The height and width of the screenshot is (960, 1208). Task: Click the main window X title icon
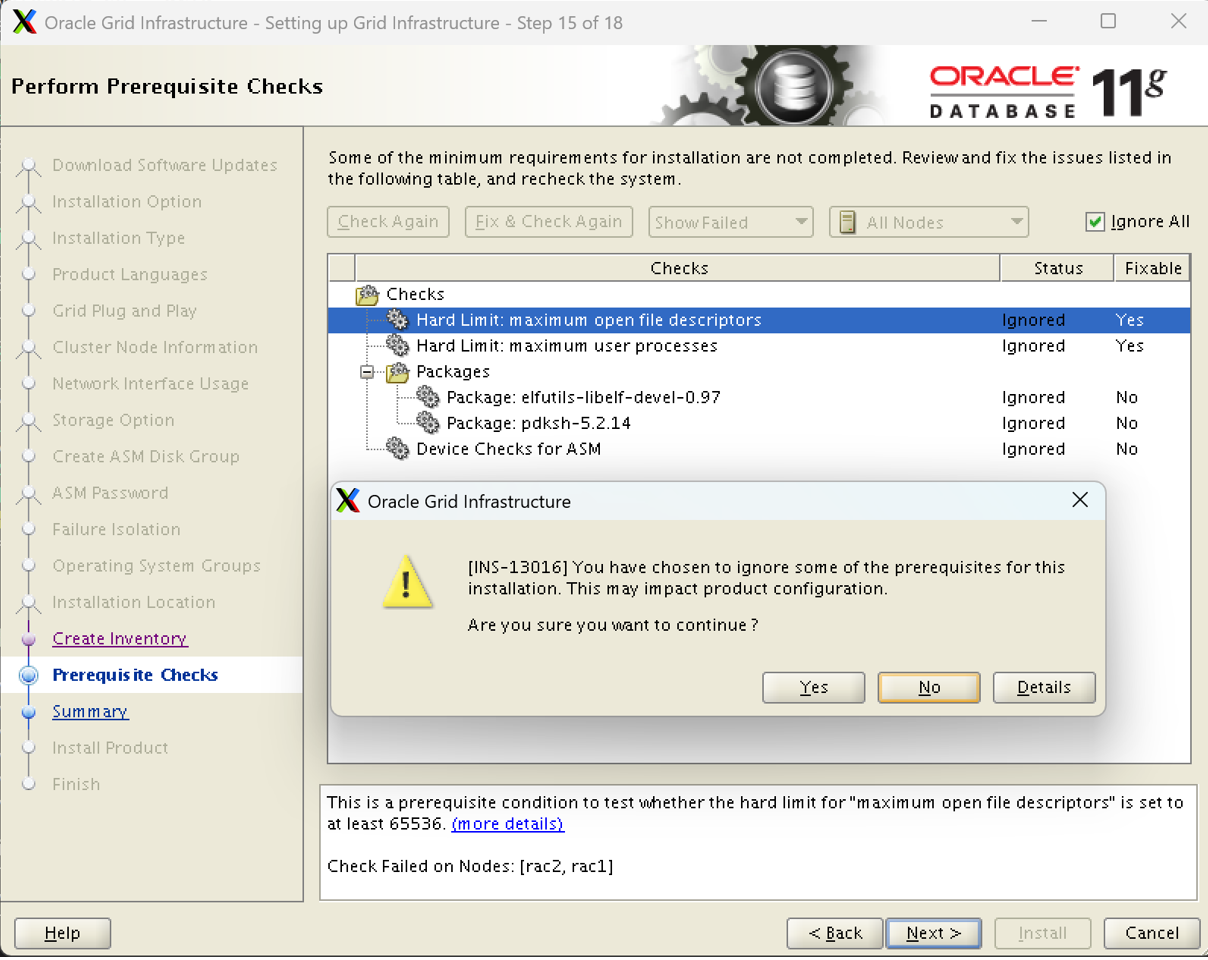[25, 22]
